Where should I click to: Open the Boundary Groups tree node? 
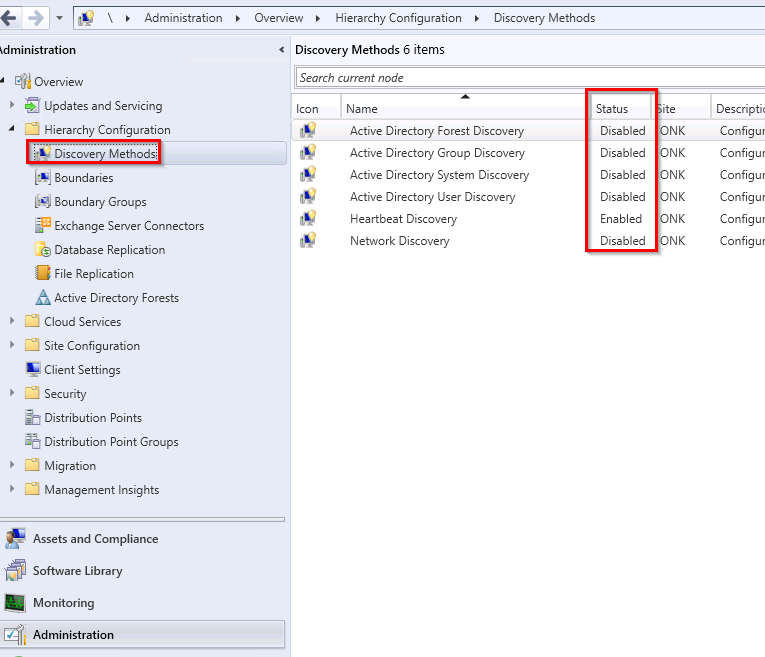pos(100,202)
